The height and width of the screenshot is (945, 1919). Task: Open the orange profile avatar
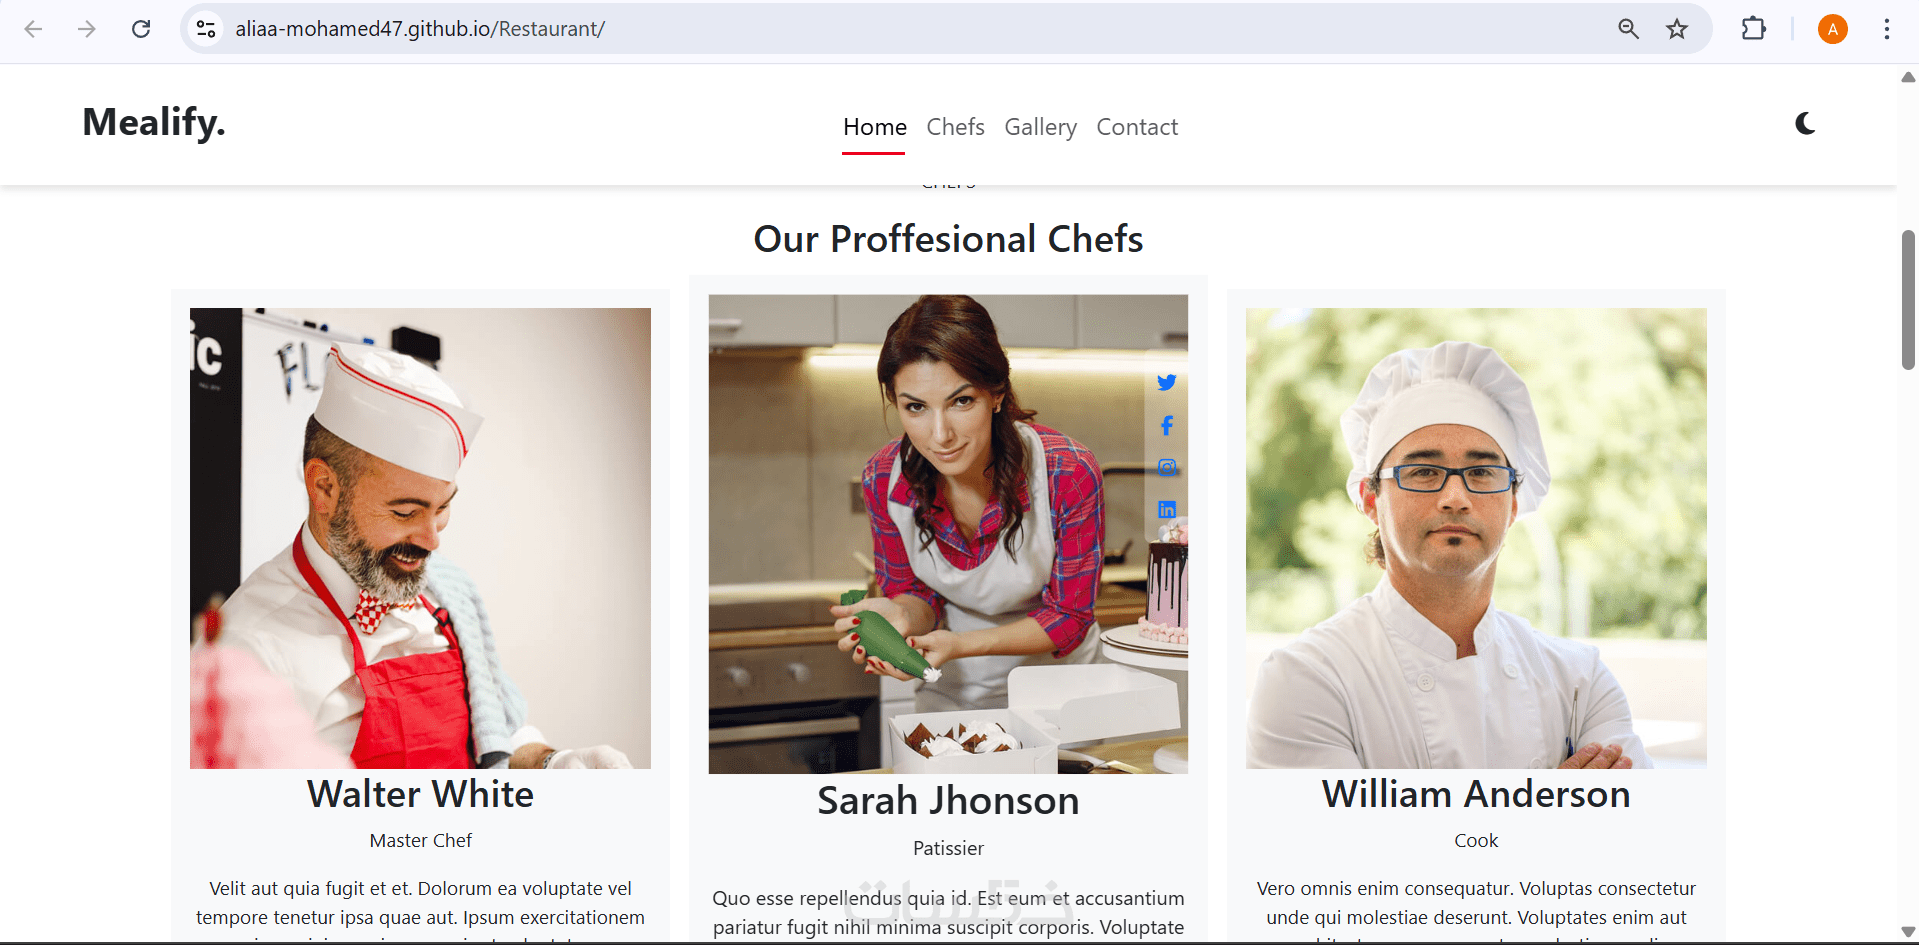pyautogui.click(x=1832, y=29)
